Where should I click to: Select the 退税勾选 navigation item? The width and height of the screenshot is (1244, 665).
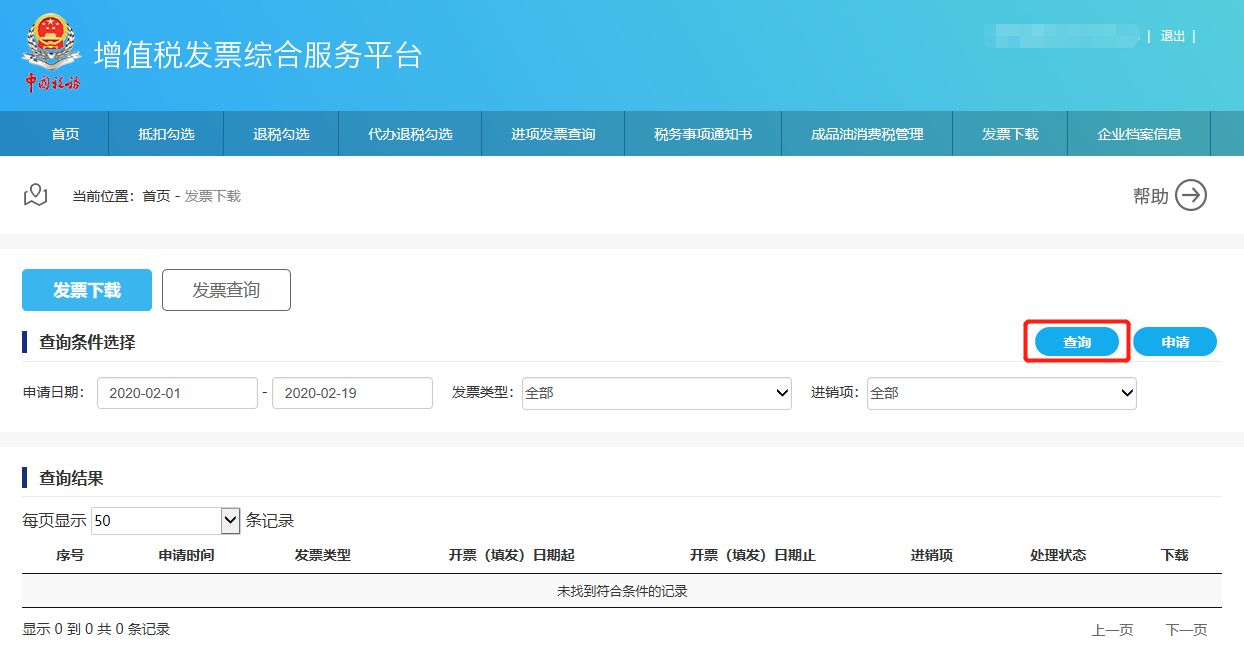[281, 134]
